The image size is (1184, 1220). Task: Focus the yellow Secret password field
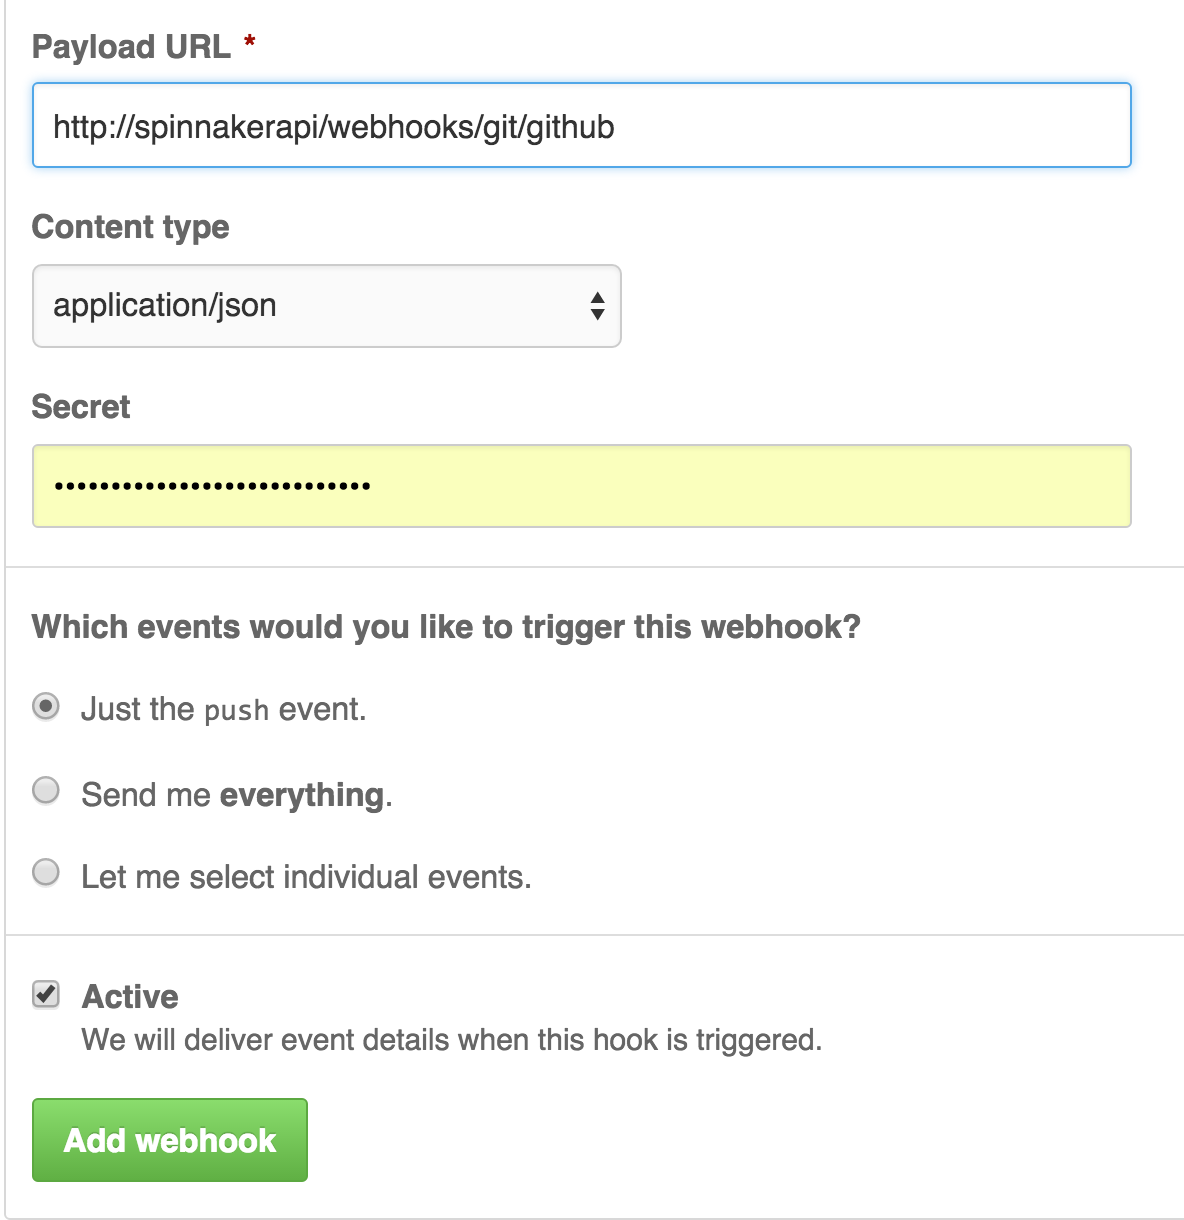581,486
